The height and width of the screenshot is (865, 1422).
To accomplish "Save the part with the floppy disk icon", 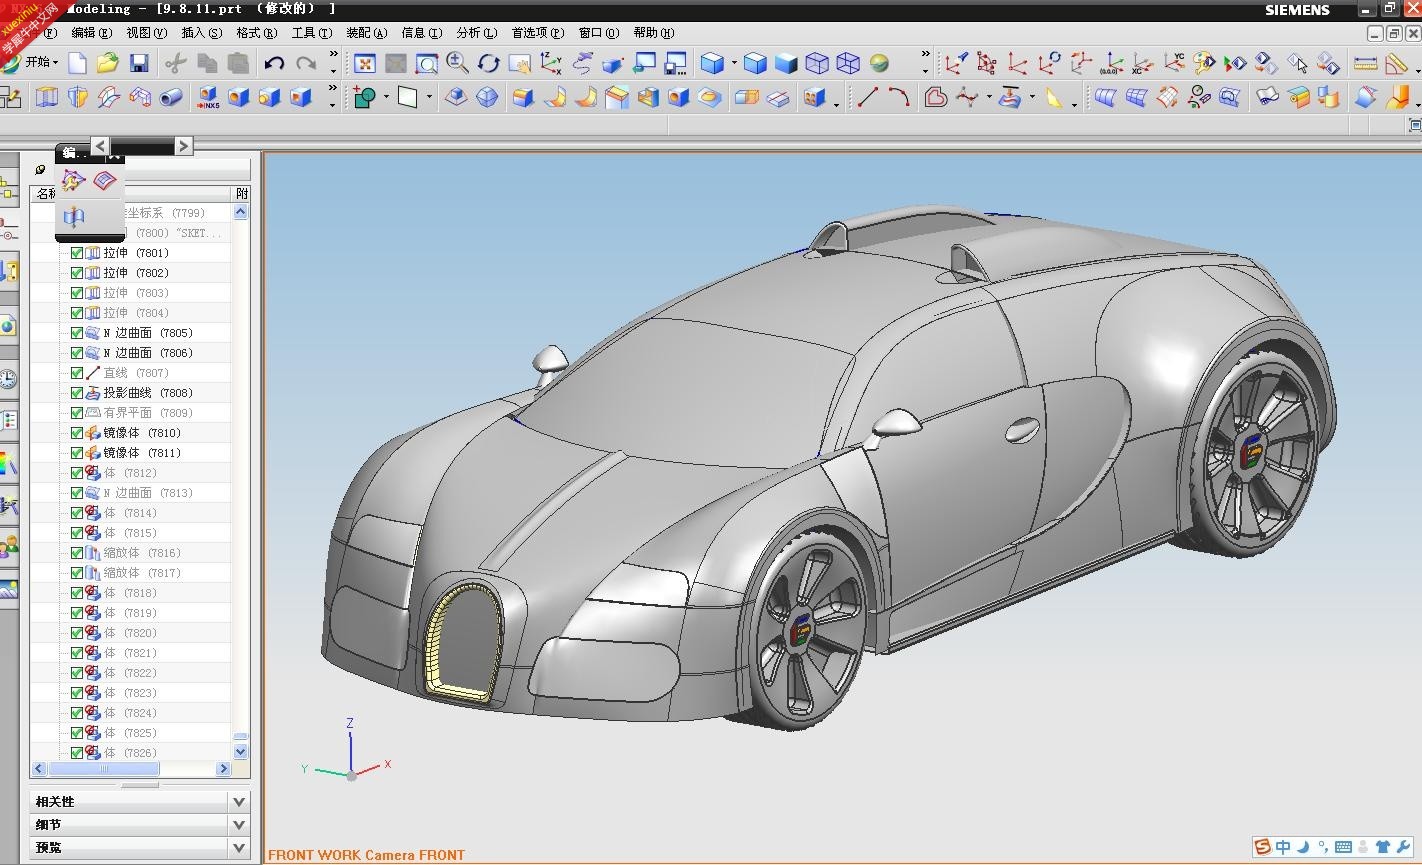I will coord(139,64).
